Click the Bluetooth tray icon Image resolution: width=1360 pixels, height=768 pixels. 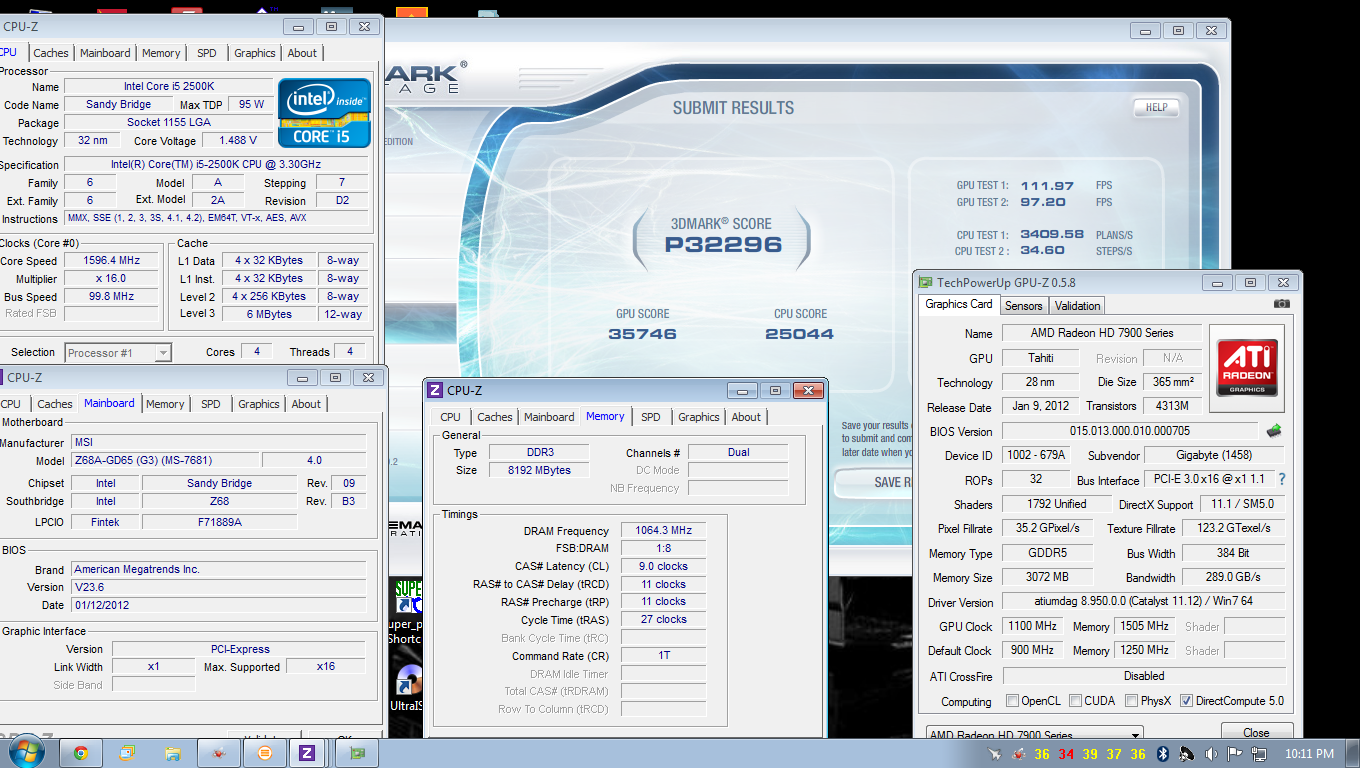click(x=1163, y=754)
